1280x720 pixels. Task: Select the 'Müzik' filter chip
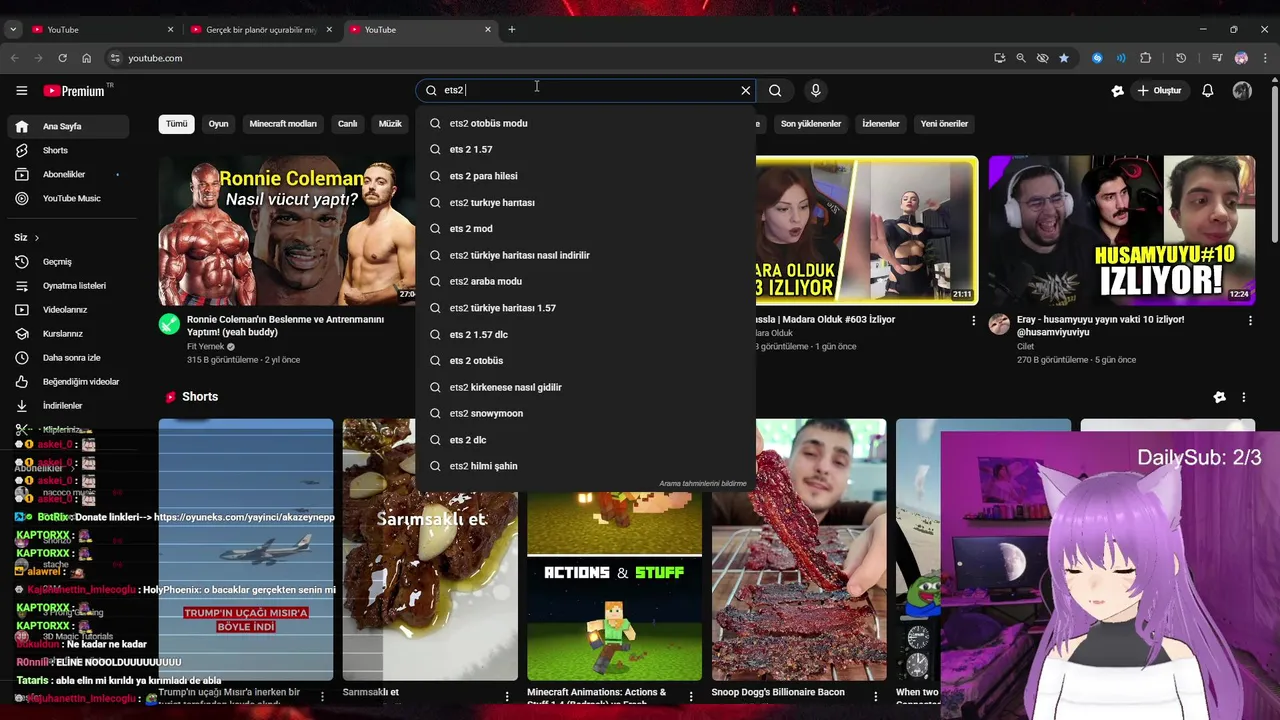(390, 124)
